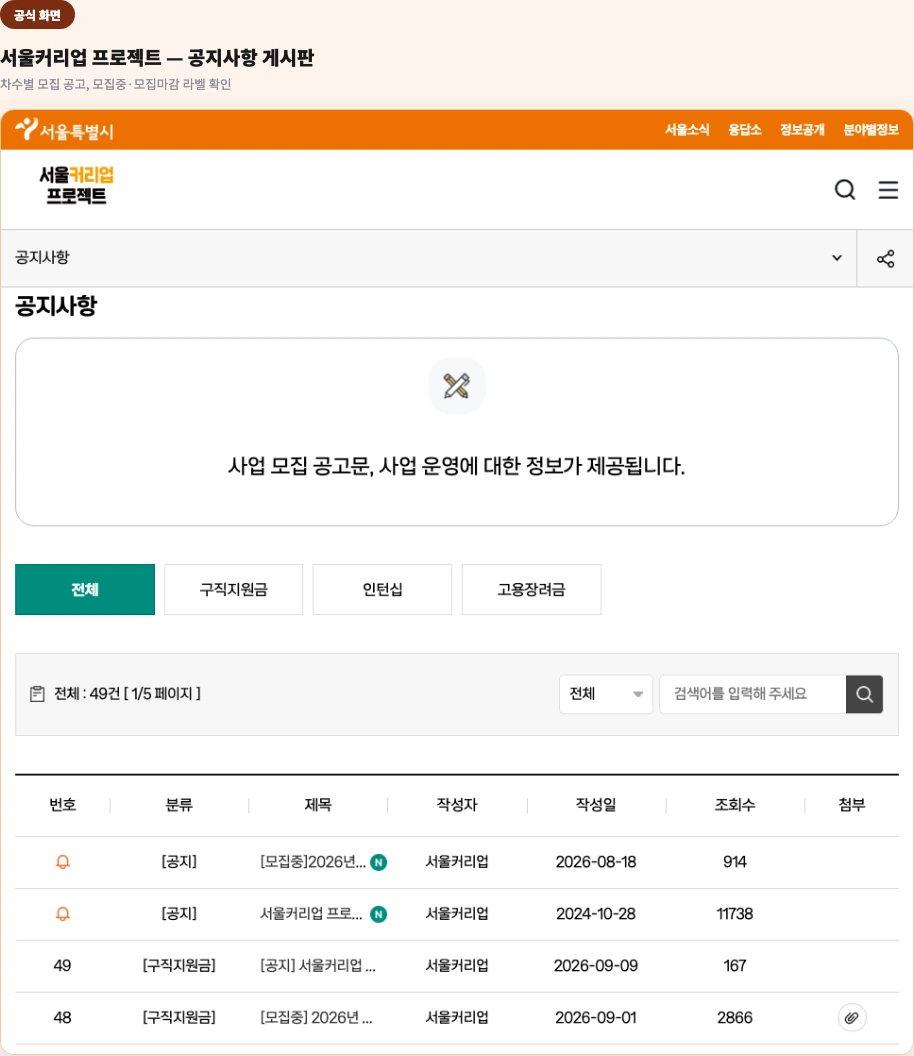The image size is (914, 1056).
Task: Click the date 2026-09-01
Action: point(596,1017)
